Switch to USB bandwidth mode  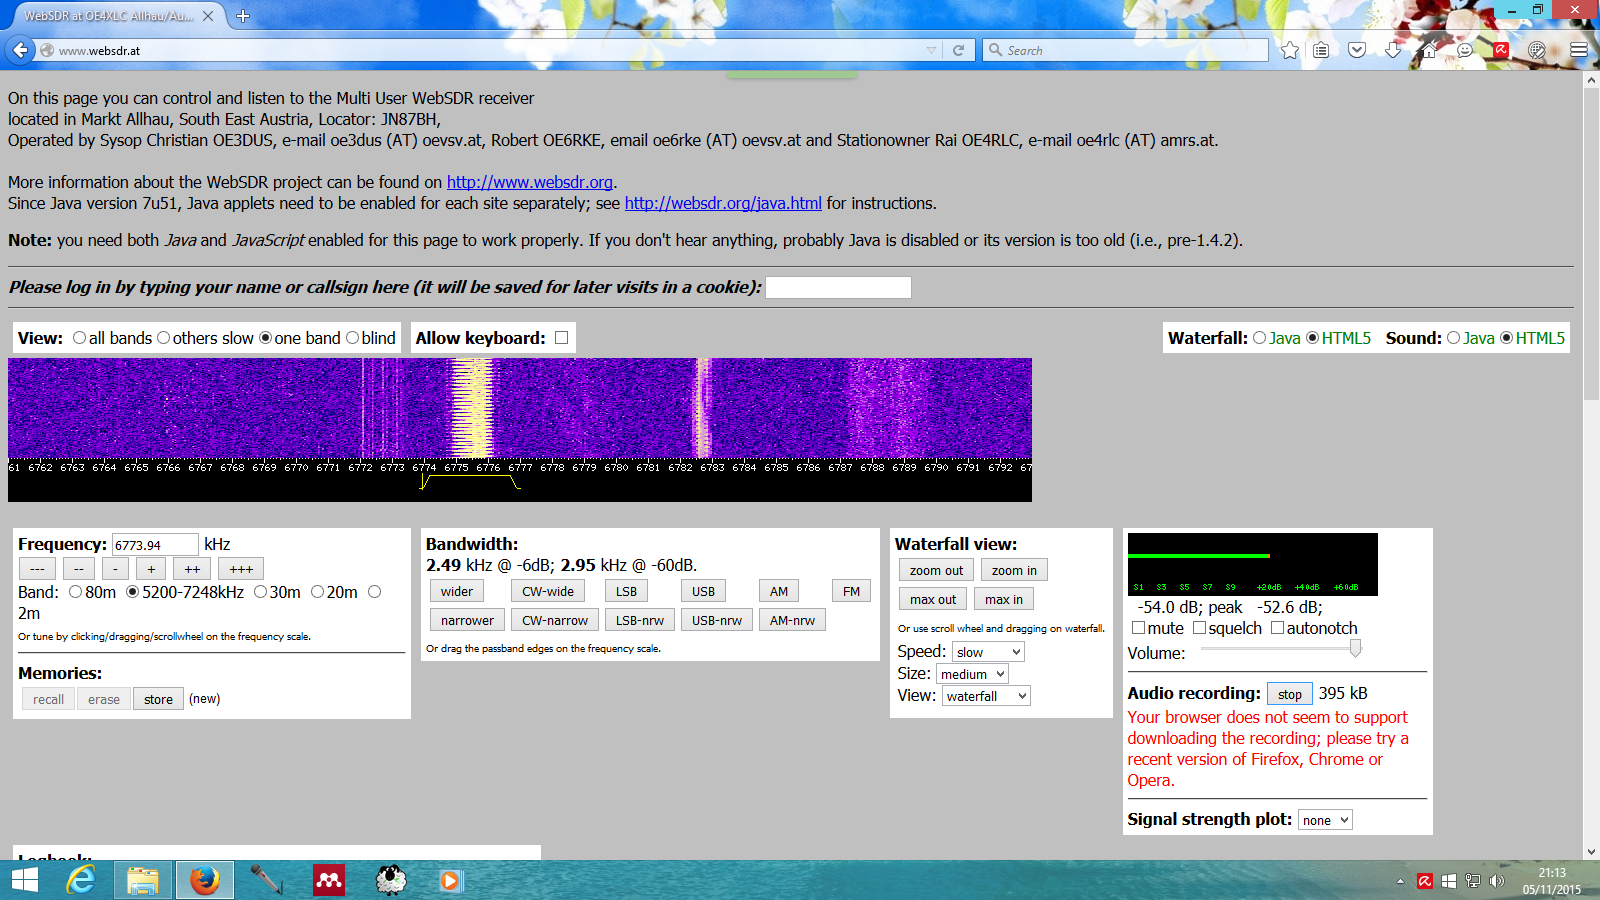(703, 591)
